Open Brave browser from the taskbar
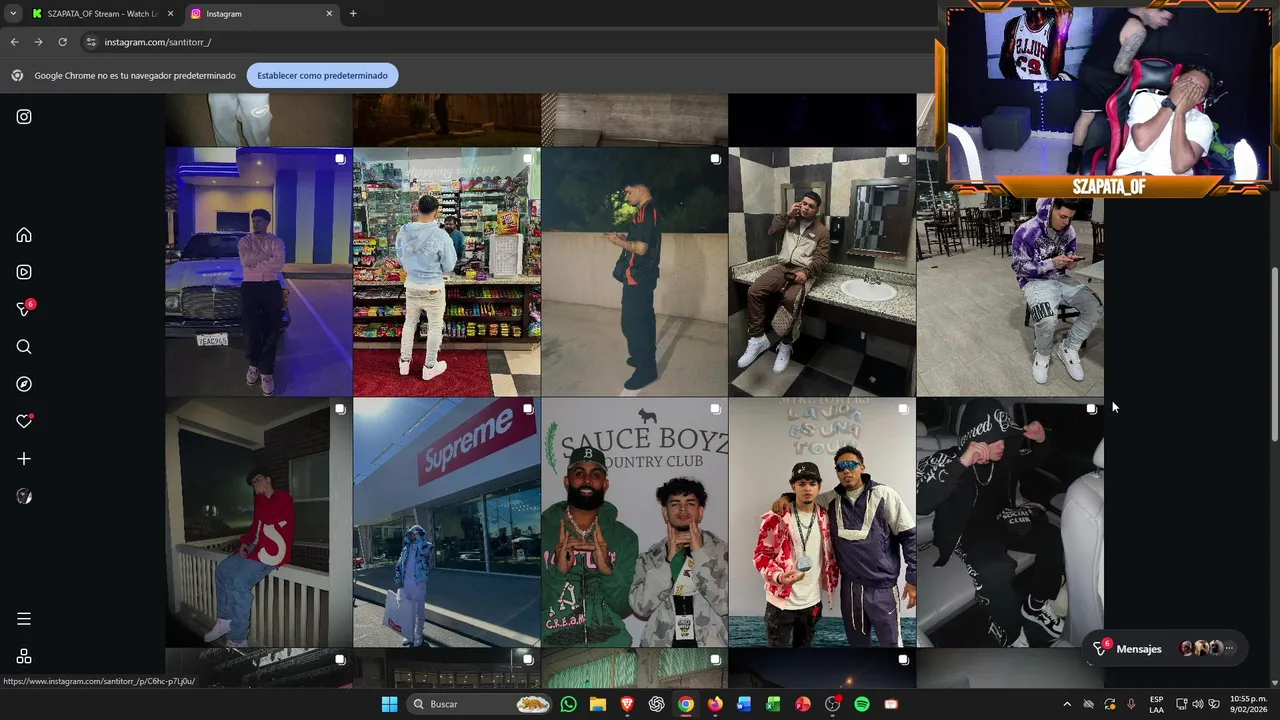Screen dimensions: 1280x720 (x=627, y=704)
